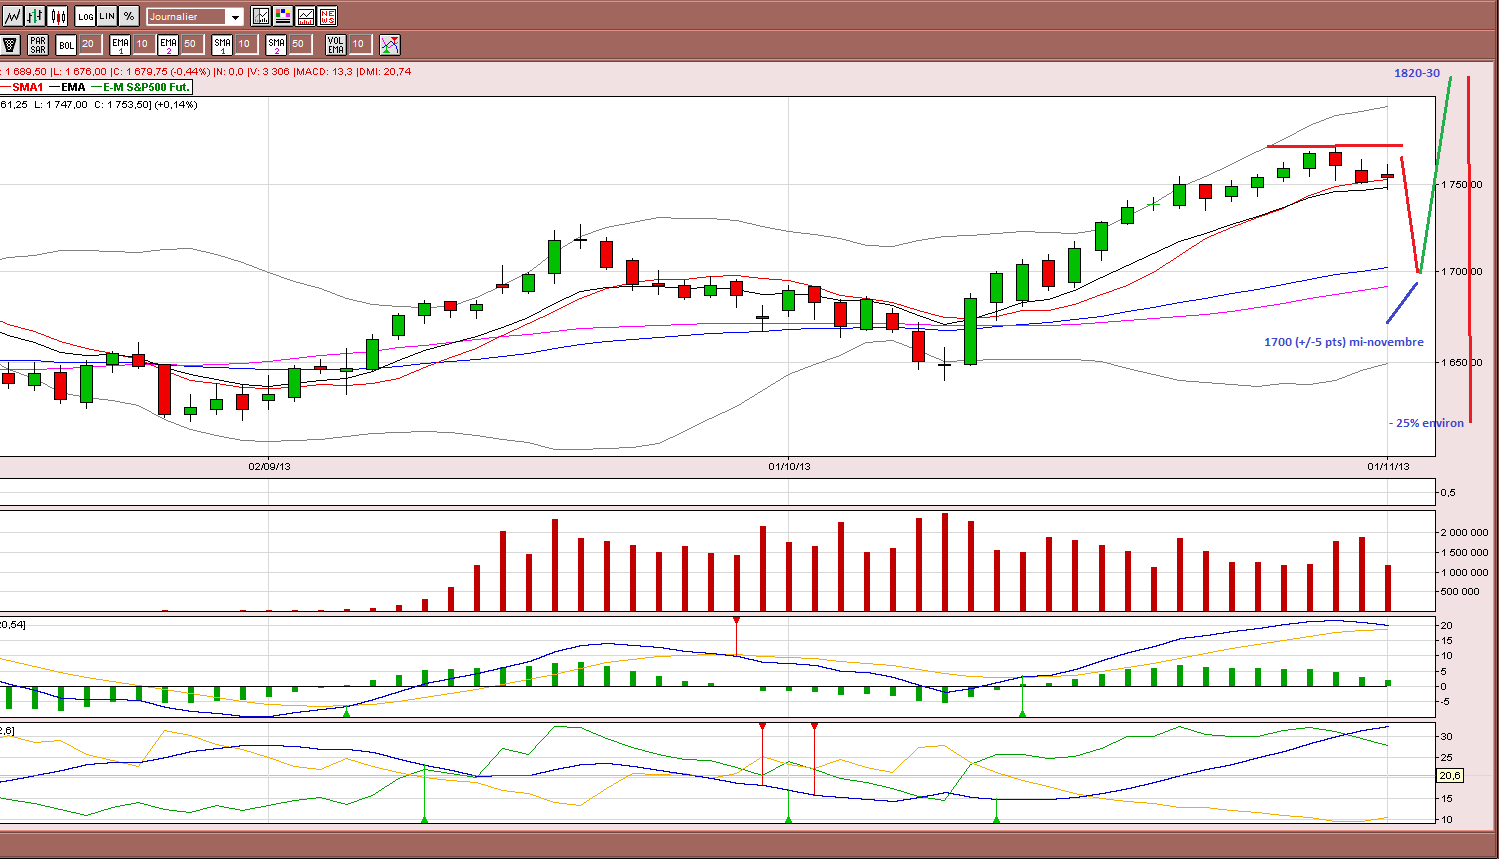Toggle the EMA 2 indicator
The height and width of the screenshot is (859, 1502).
tap(168, 45)
